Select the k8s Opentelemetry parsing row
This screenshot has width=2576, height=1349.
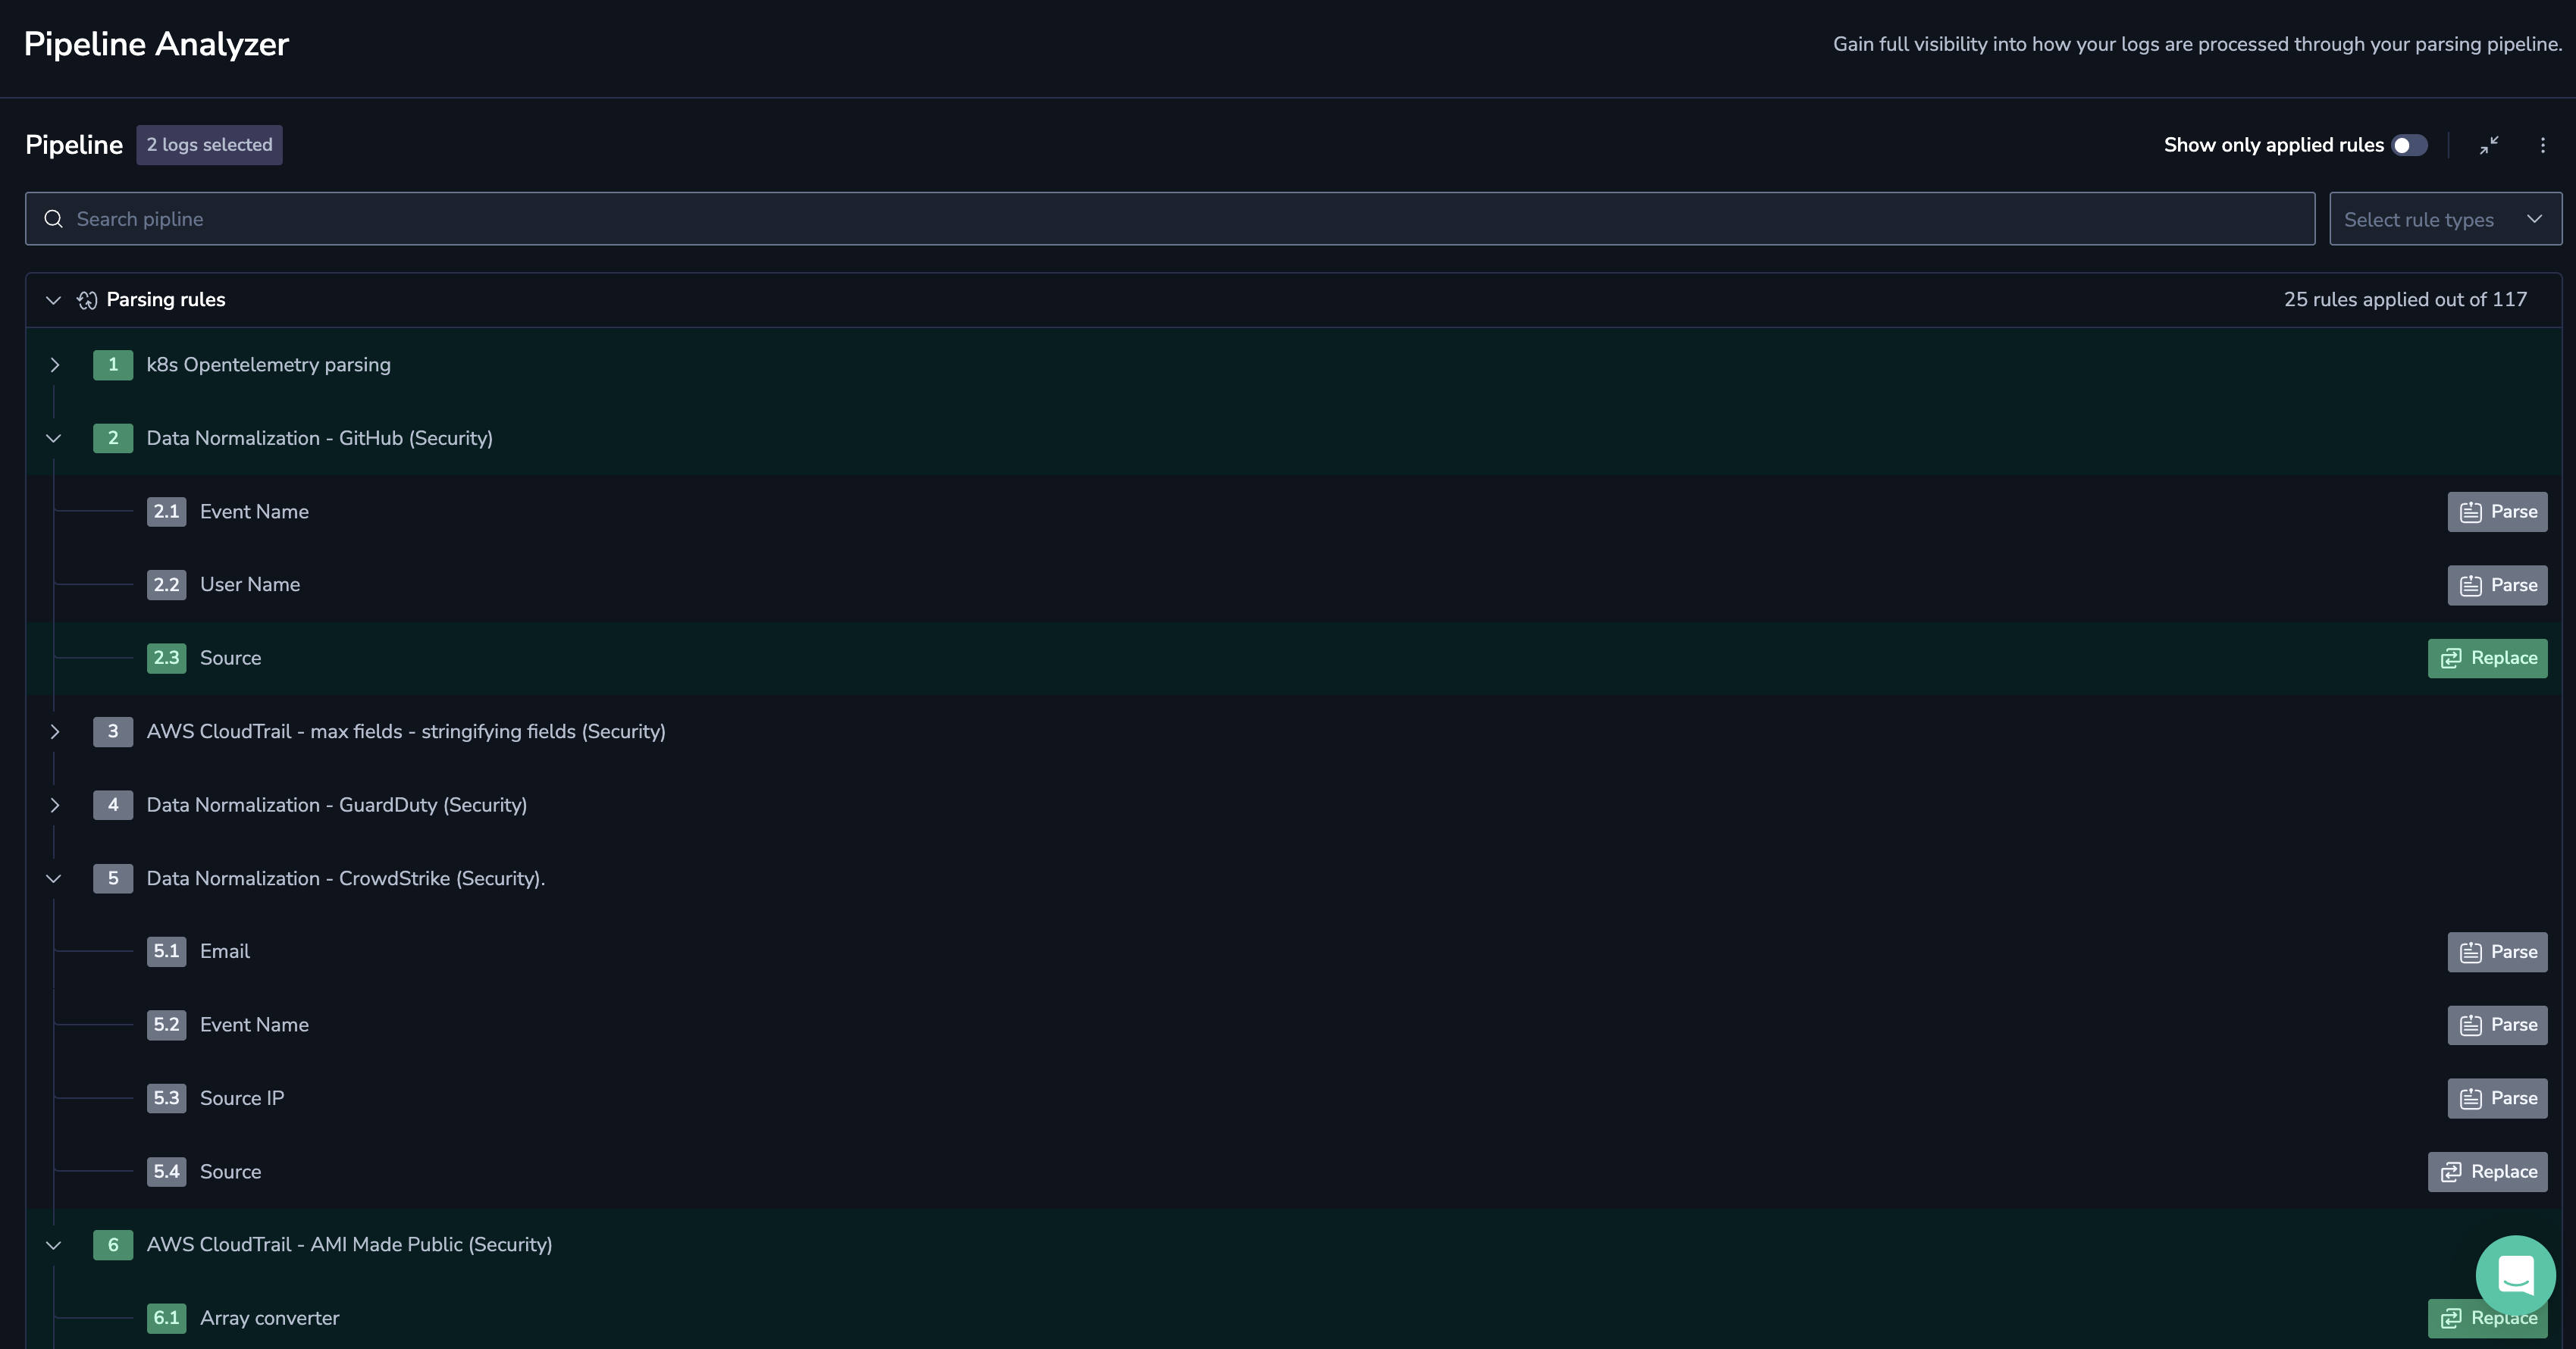1293,365
